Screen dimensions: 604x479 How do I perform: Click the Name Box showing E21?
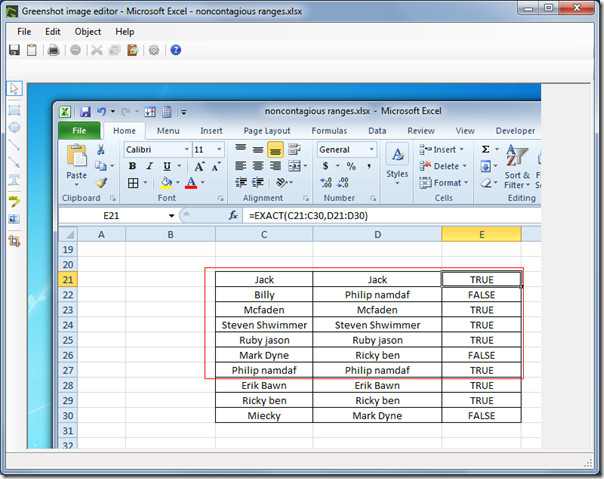[111, 216]
